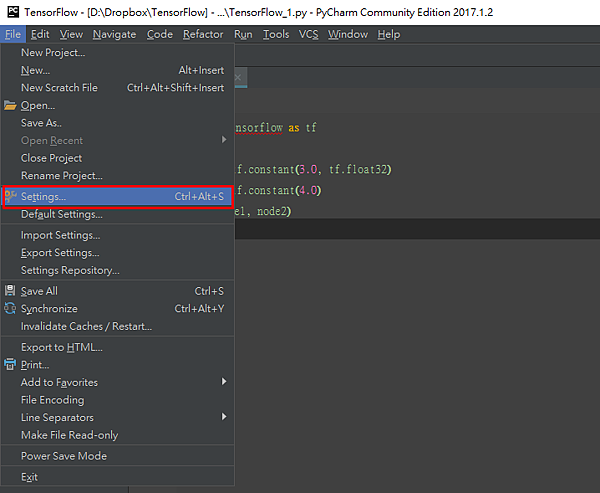The height and width of the screenshot is (493, 600).
Task: Choose File Encoding
Action: (117, 400)
